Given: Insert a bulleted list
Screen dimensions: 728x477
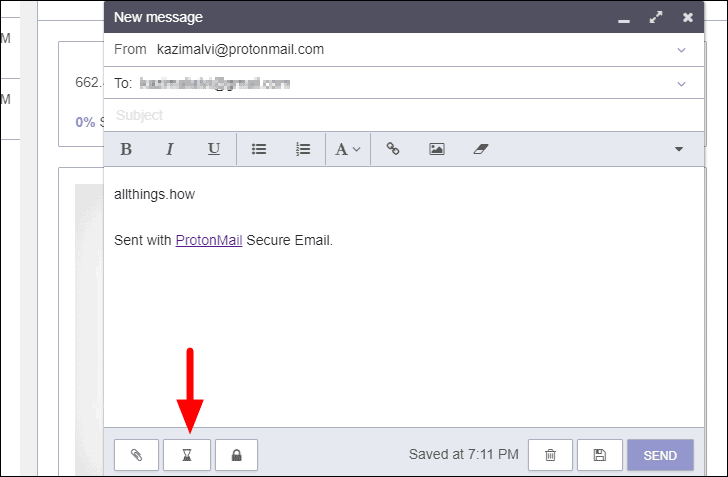Looking at the screenshot, I should [259, 149].
